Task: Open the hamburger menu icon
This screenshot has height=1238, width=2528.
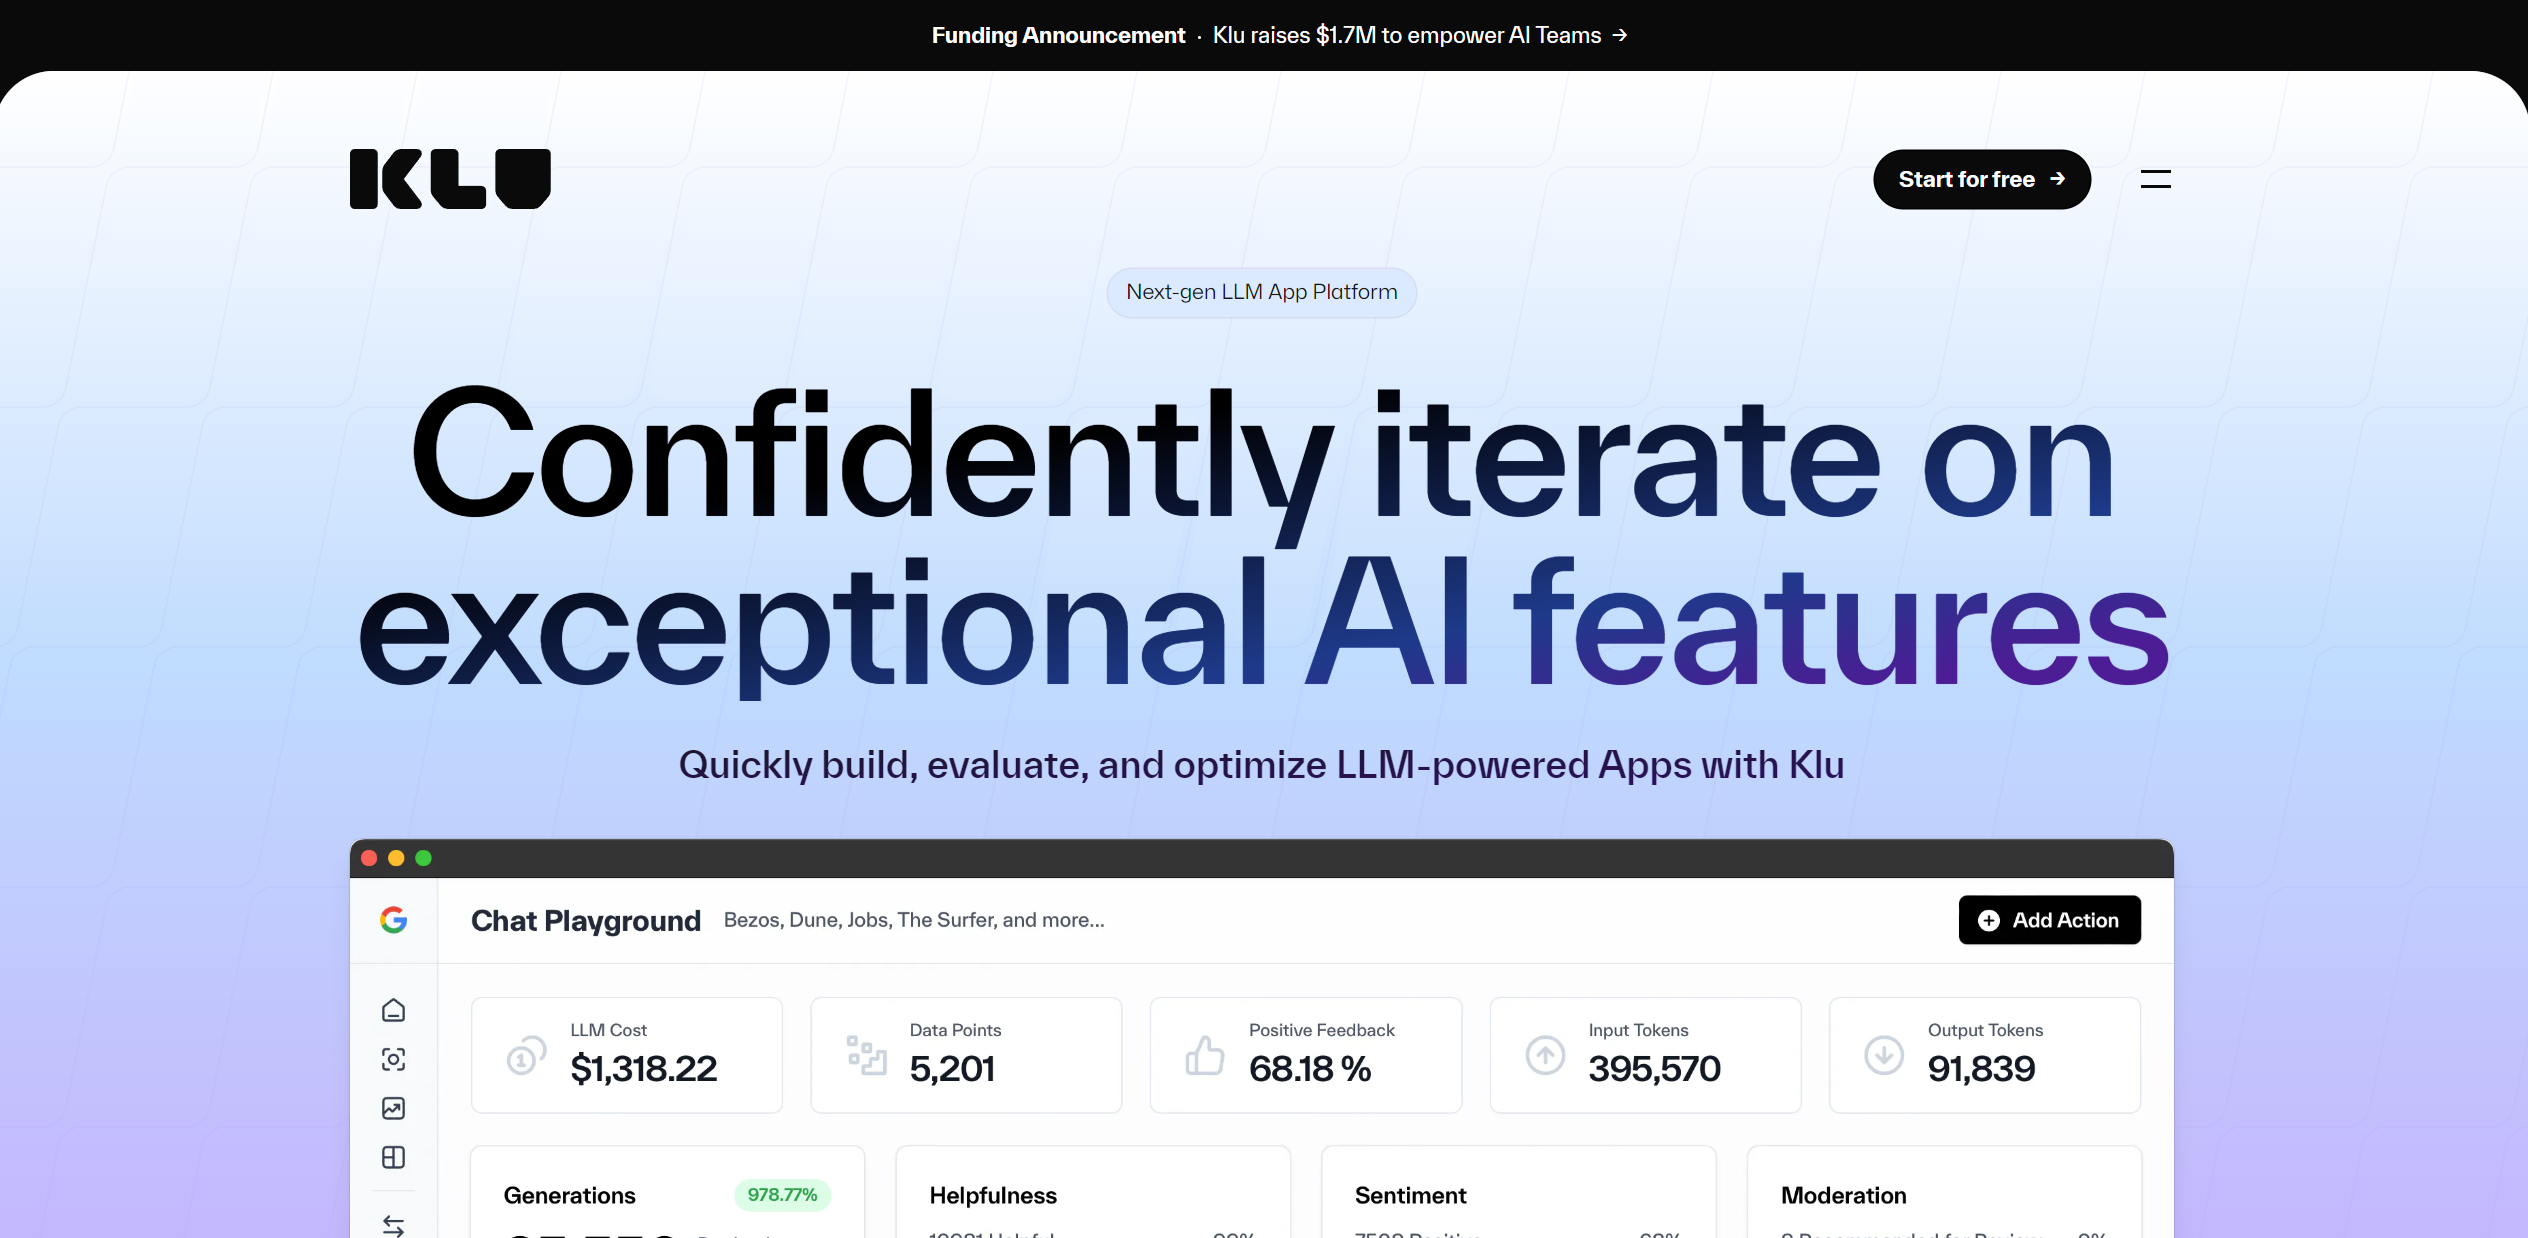Action: click(2155, 179)
